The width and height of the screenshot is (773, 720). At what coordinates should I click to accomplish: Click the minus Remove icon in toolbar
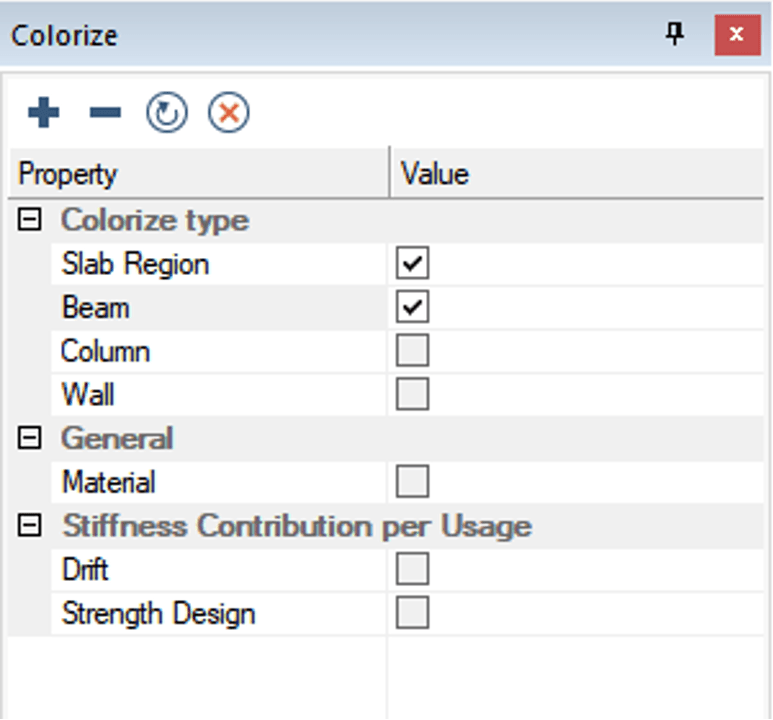(x=105, y=113)
